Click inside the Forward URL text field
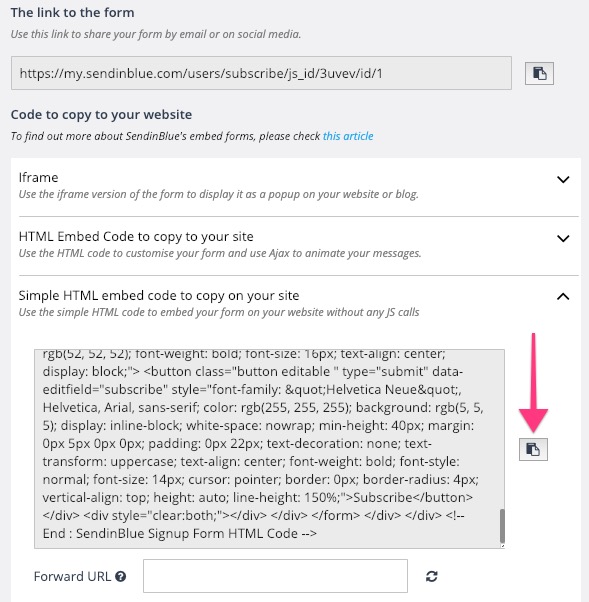 click(275, 576)
